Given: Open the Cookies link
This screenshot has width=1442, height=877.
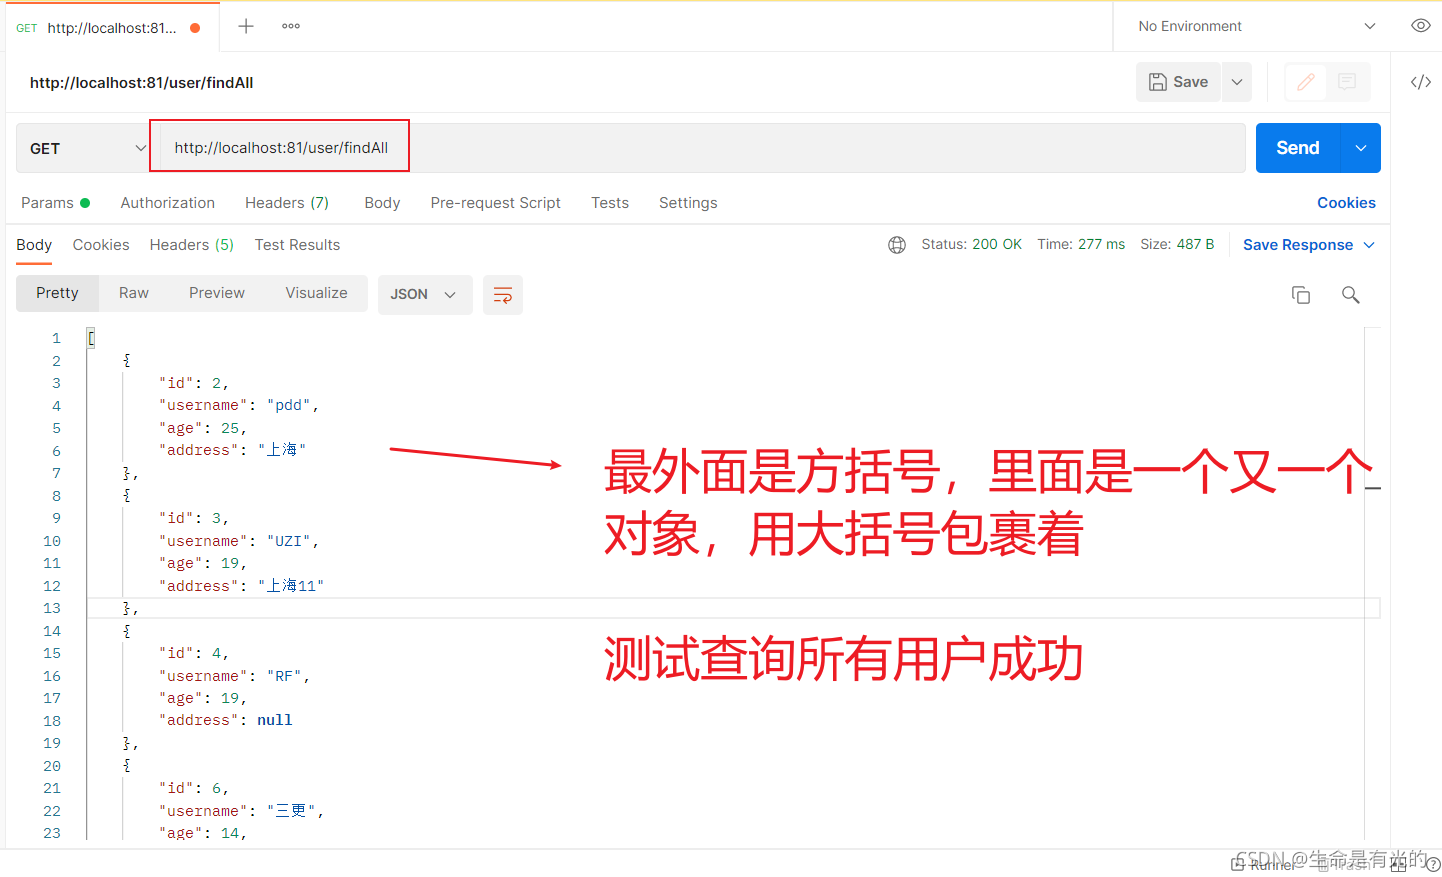Looking at the screenshot, I should [1346, 203].
